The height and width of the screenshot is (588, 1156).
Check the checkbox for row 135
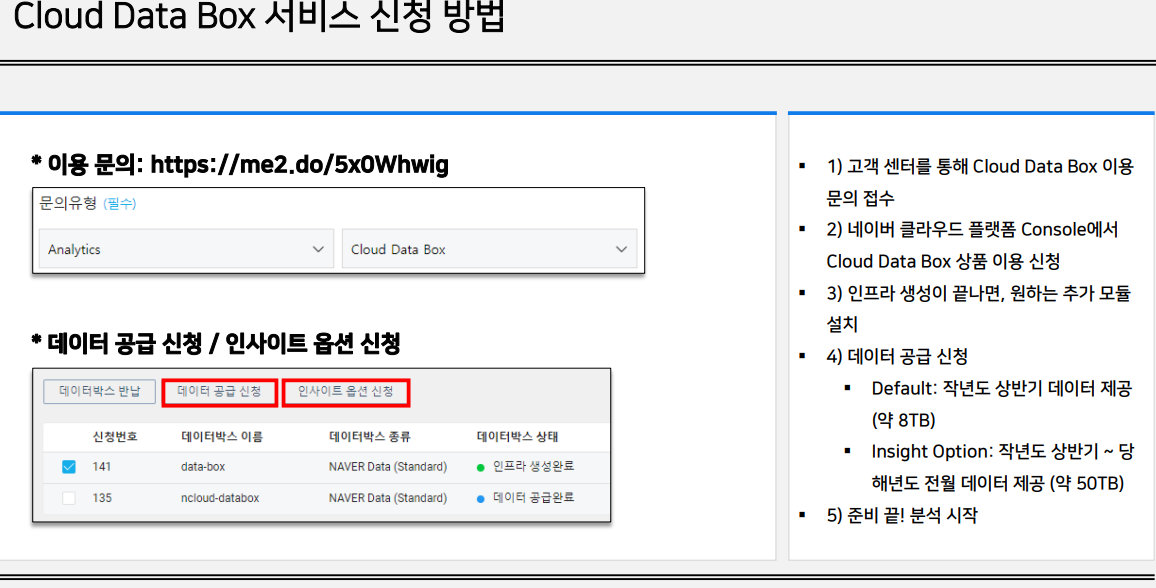(69, 498)
